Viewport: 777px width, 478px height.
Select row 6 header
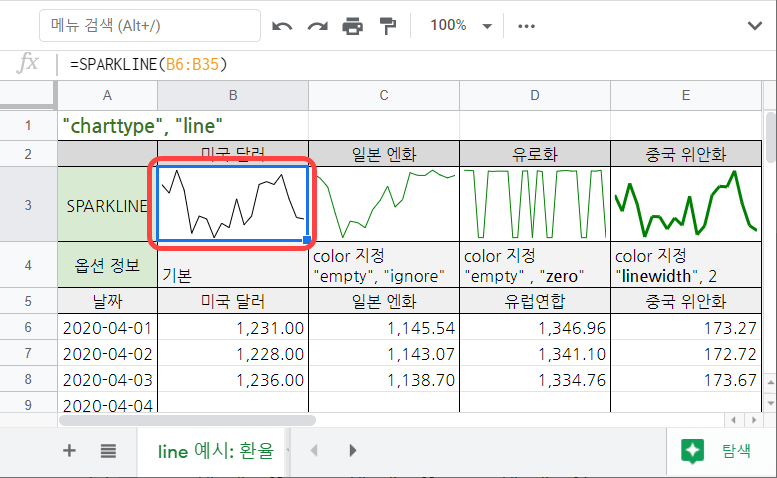click(28, 327)
